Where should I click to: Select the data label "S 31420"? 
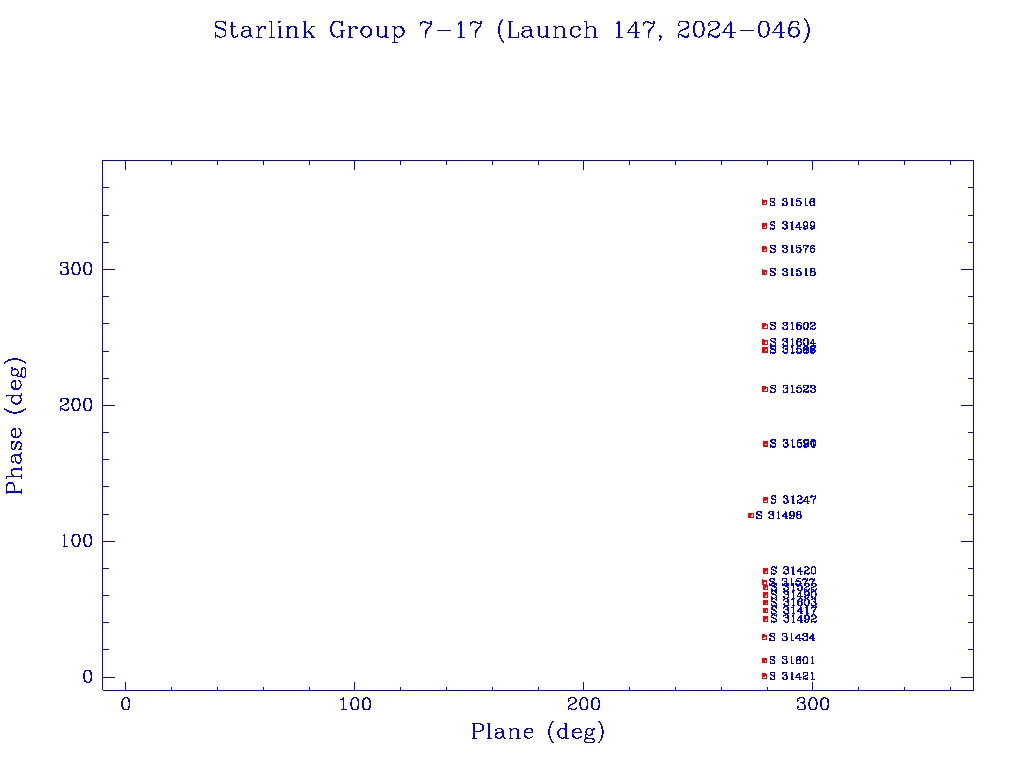click(x=793, y=571)
